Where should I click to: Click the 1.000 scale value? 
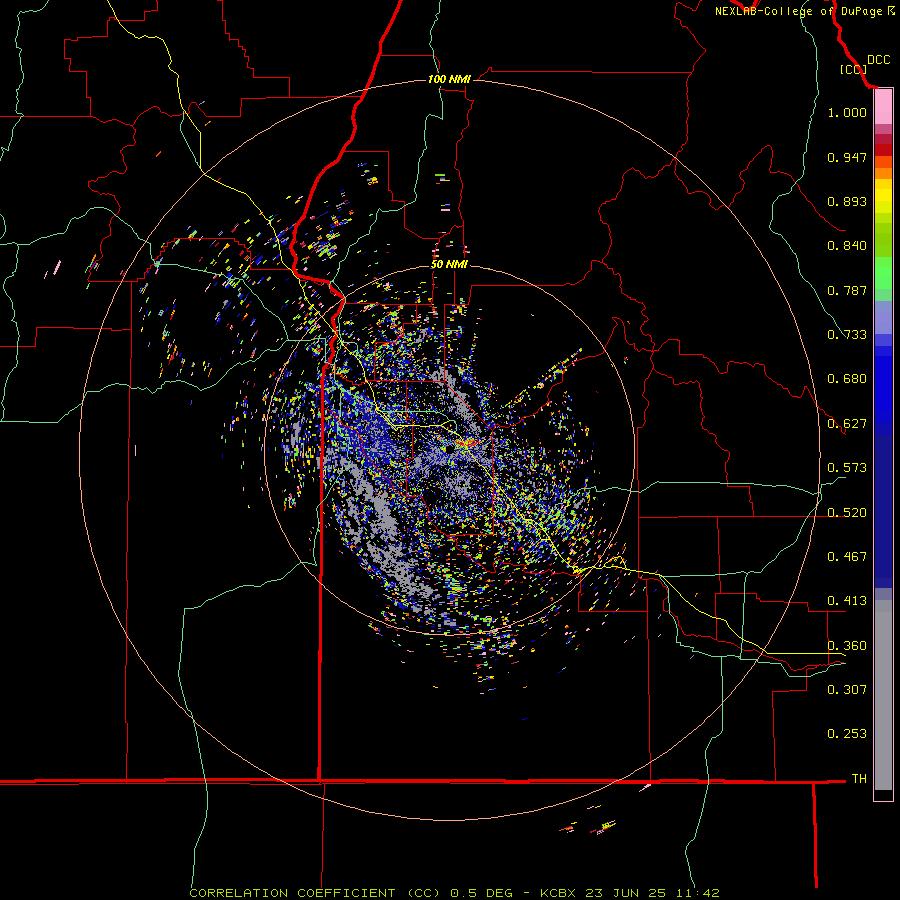[x=847, y=112]
